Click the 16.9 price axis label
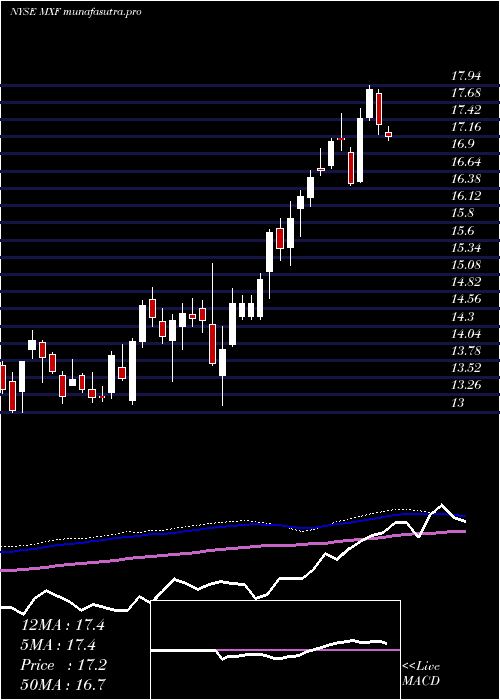Image resolution: width=500 pixels, height=700 pixels. coord(463,144)
